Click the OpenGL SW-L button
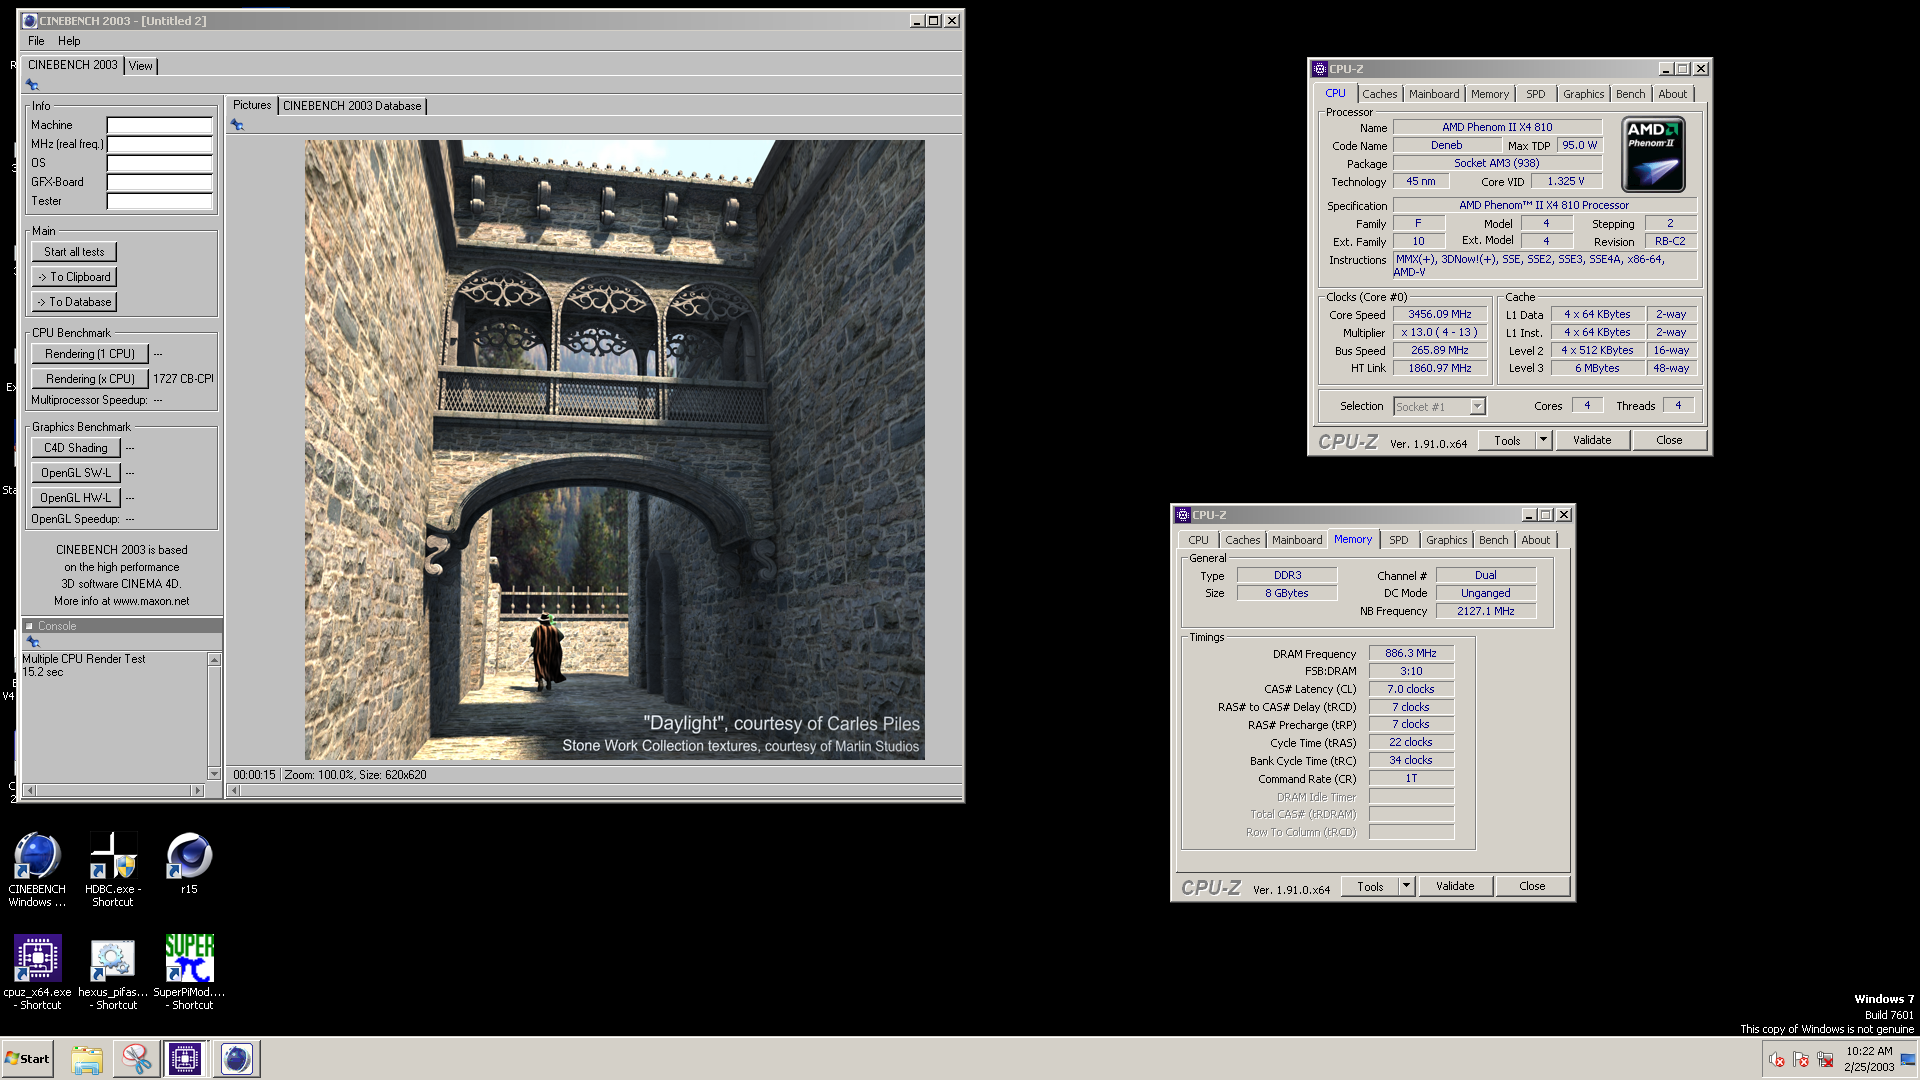1920x1080 pixels. 76,473
